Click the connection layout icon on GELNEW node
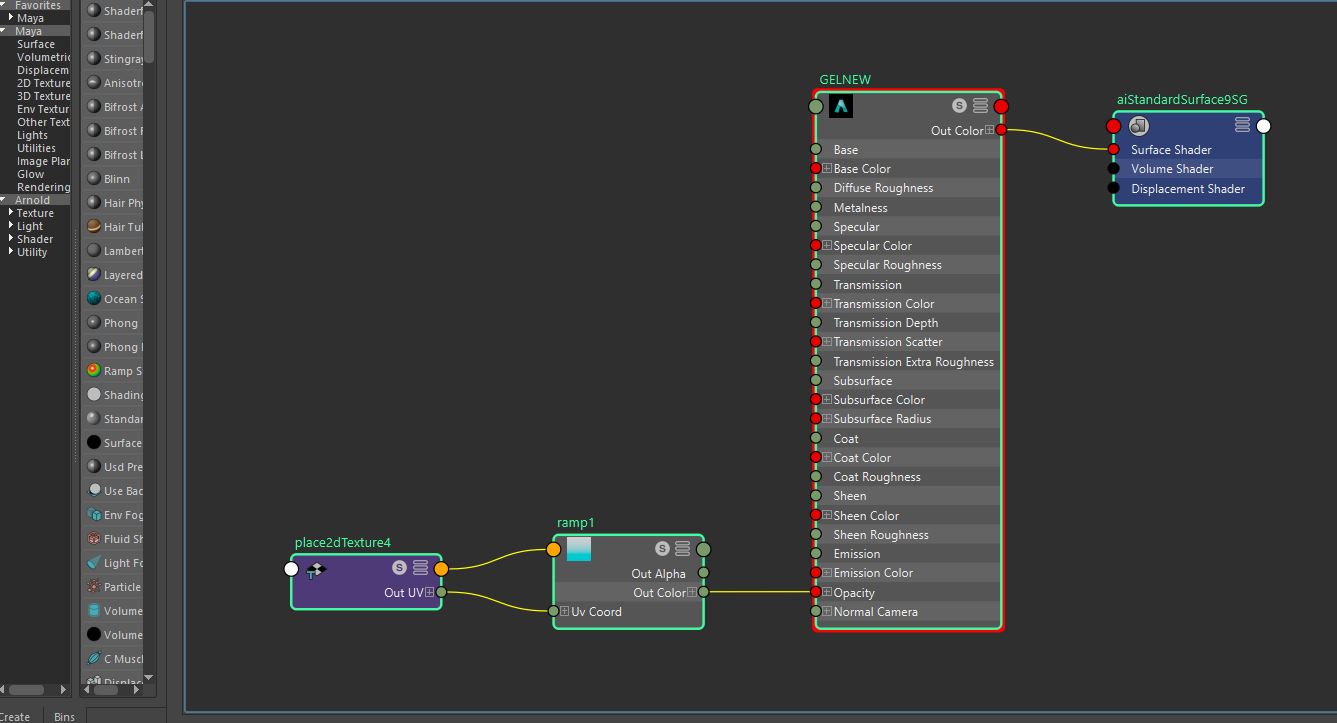1337x723 pixels. (x=979, y=104)
